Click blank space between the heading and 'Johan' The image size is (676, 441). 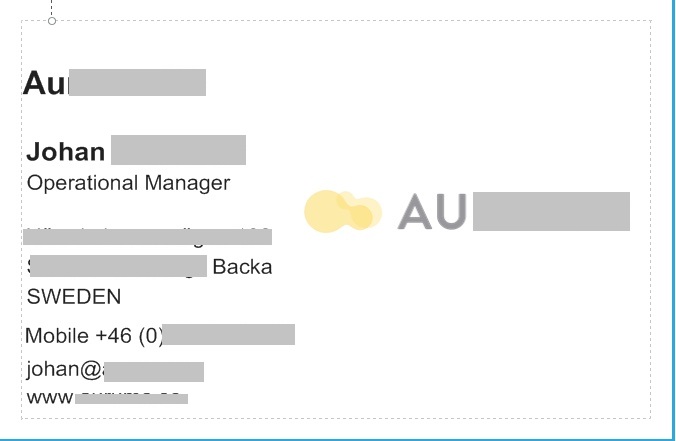(x=129, y=116)
